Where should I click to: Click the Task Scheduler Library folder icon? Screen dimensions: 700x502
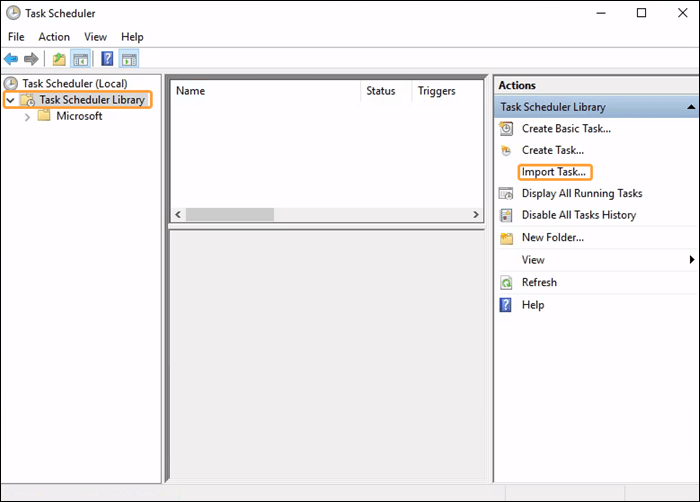[x=28, y=100]
